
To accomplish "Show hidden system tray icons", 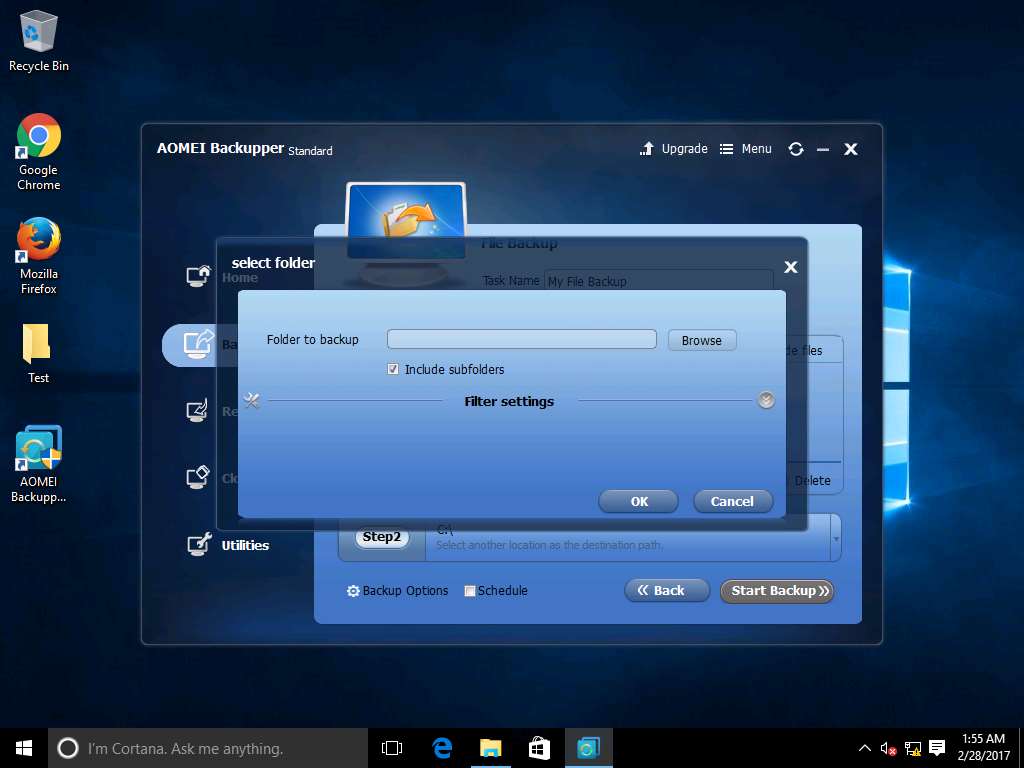I will point(865,748).
